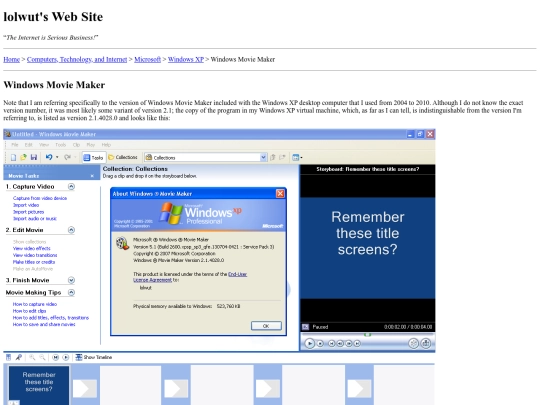The width and height of the screenshot is (540, 405).
Task: Open the File menu
Action: click(x=15, y=145)
